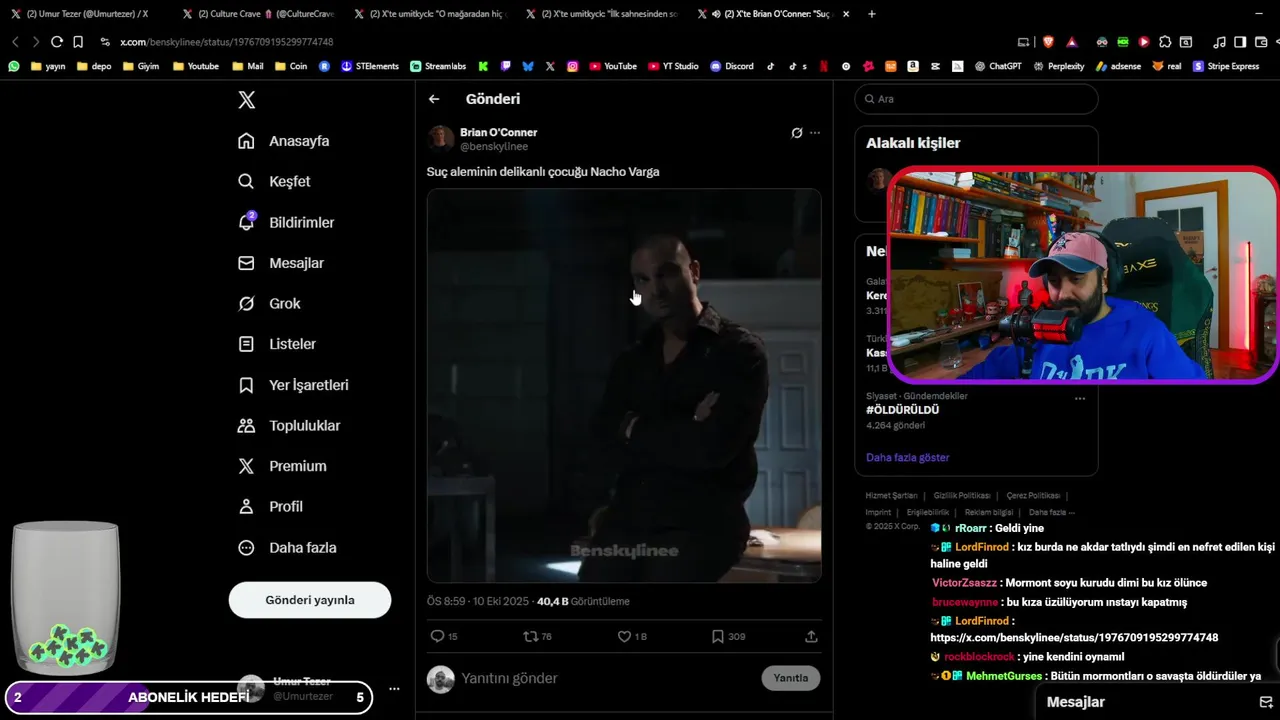
Task: Click the Grok icon on the post
Action: click(x=797, y=133)
